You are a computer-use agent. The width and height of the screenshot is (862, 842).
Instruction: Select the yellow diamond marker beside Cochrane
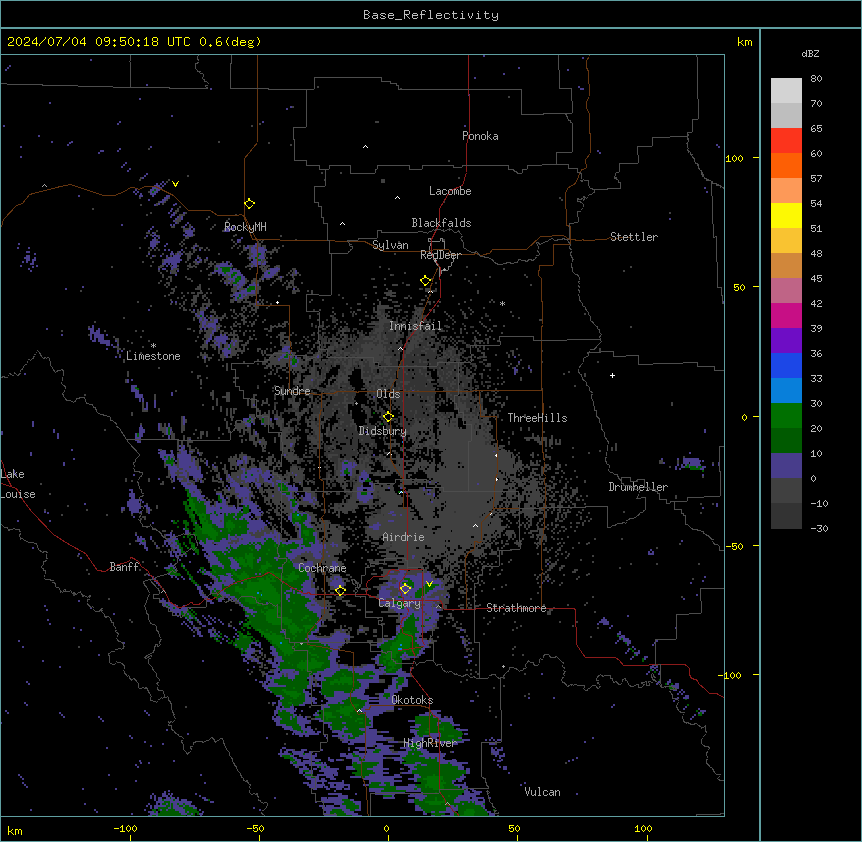point(340,591)
